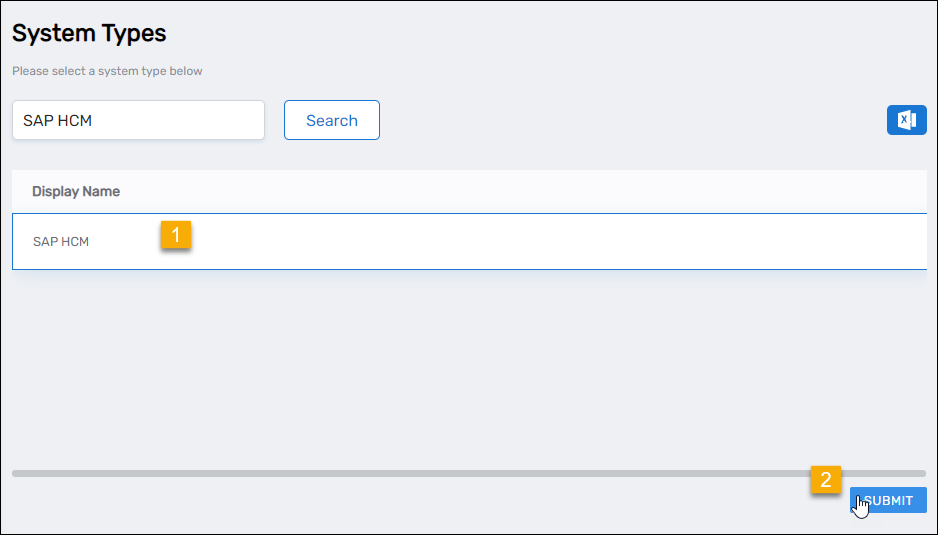Export the list with the Excel icon
Image resolution: width=938 pixels, height=535 pixels.
(906, 120)
